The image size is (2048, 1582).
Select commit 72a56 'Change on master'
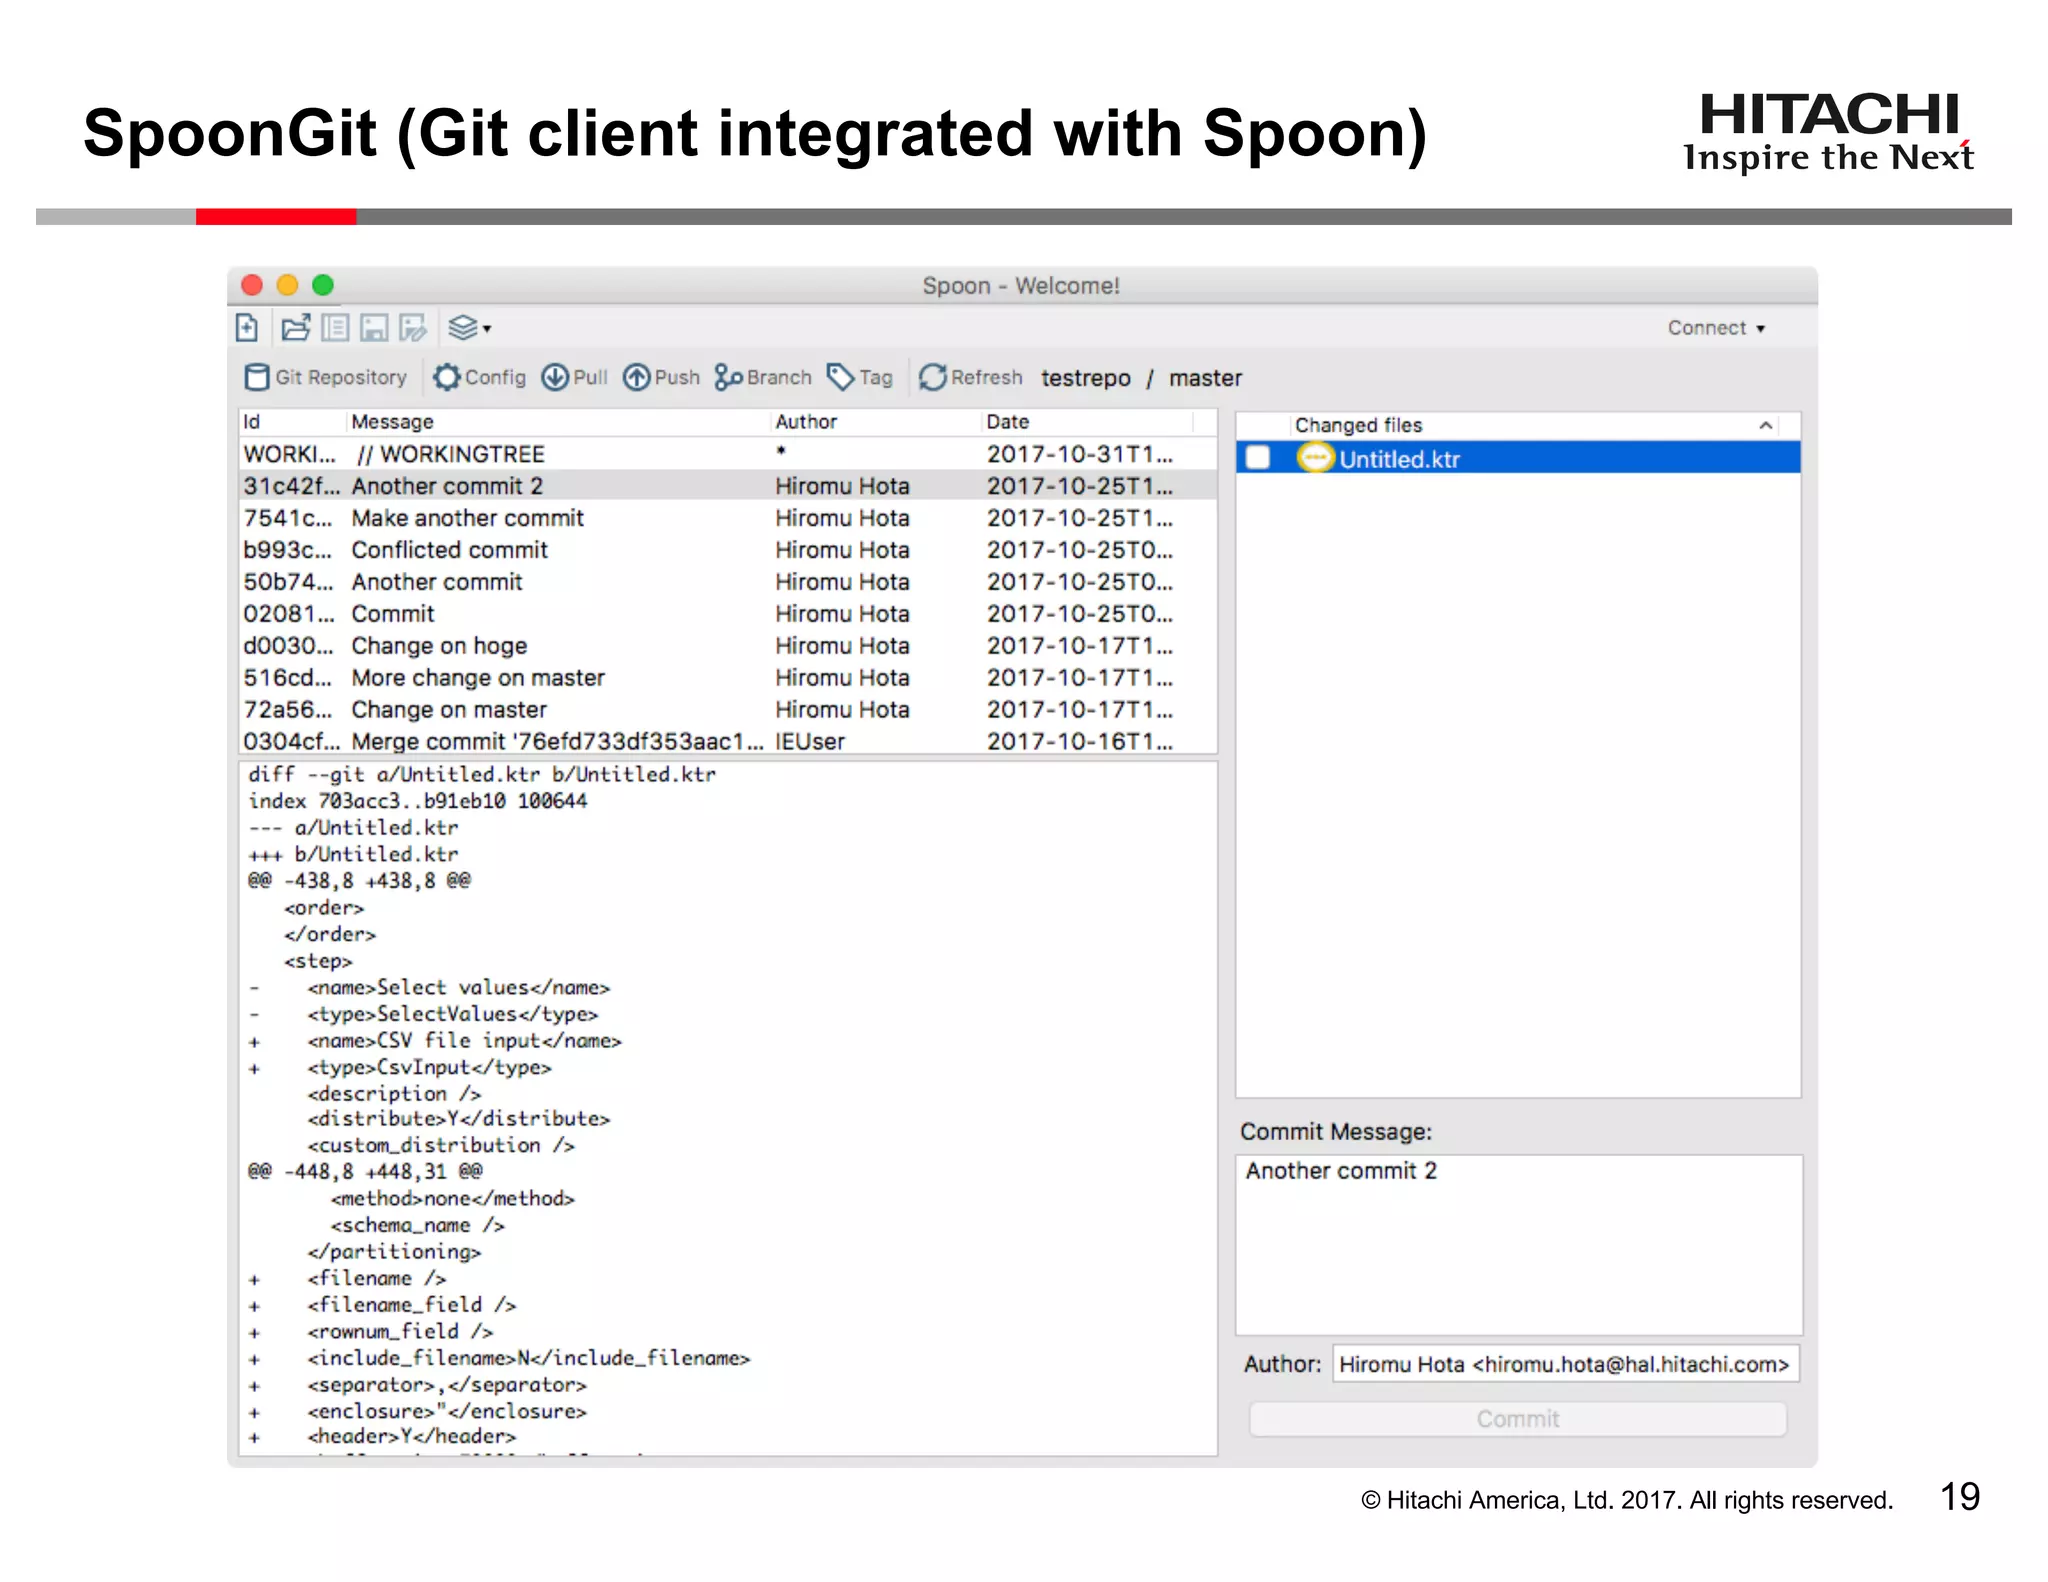pyautogui.click(x=728, y=710)
